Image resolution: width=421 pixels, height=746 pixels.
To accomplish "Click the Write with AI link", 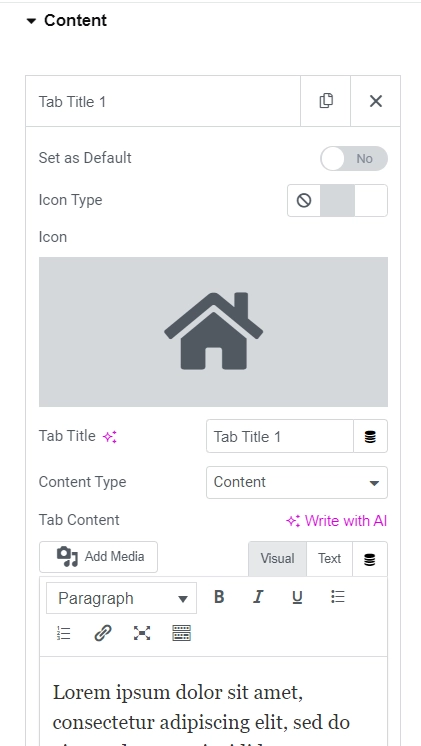I will [x=336, y=520].
